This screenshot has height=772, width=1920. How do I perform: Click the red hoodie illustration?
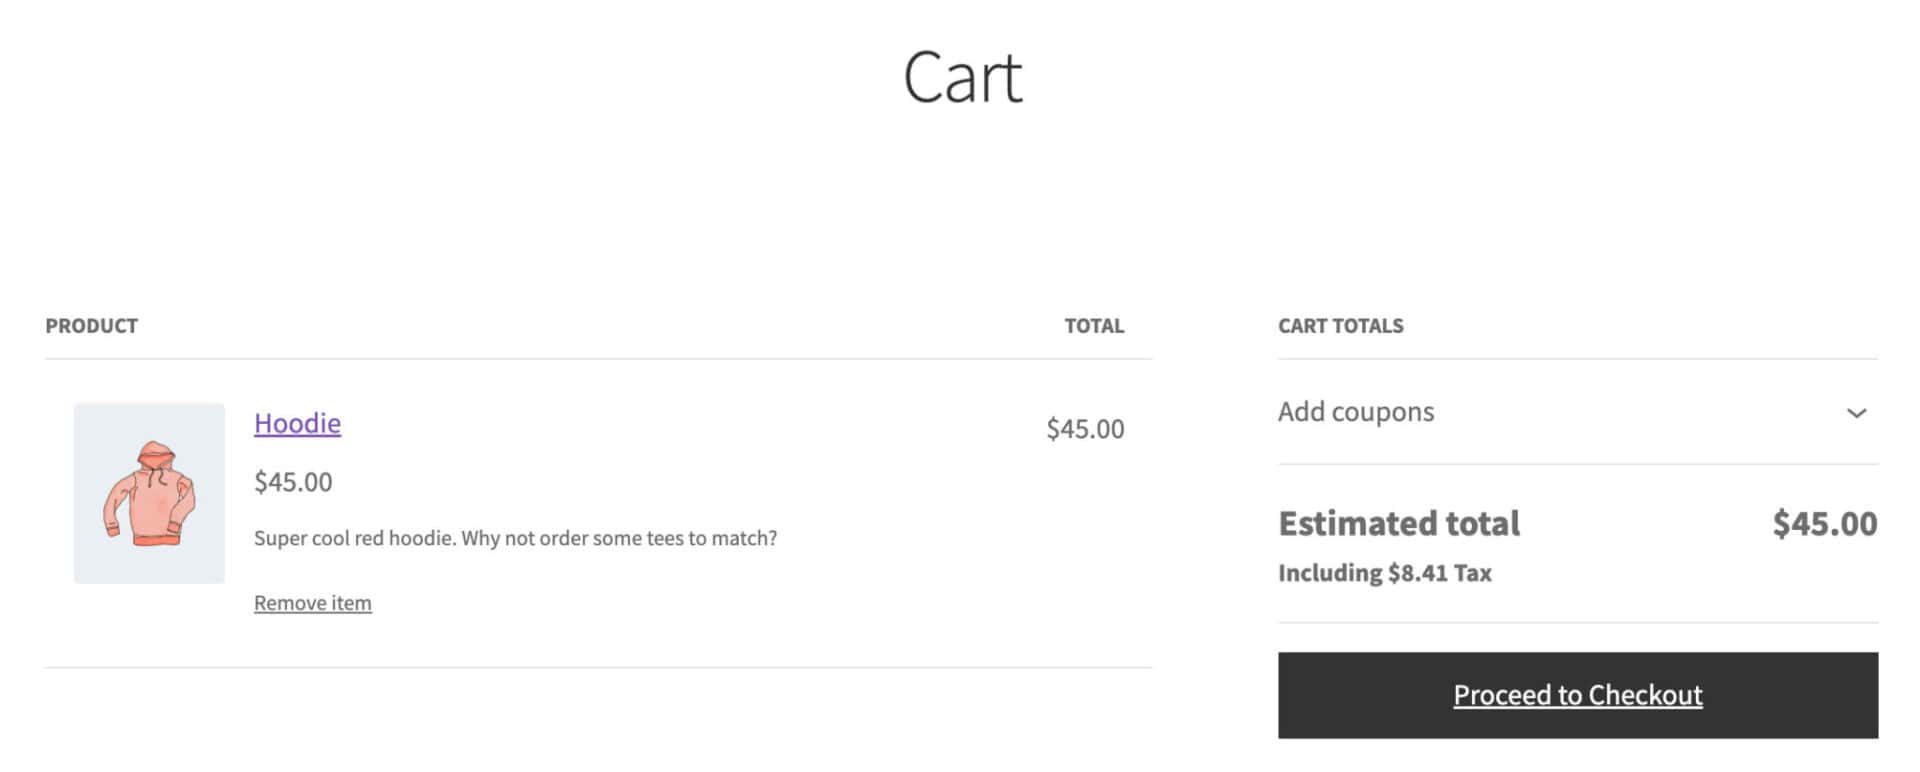click(149, 494)
